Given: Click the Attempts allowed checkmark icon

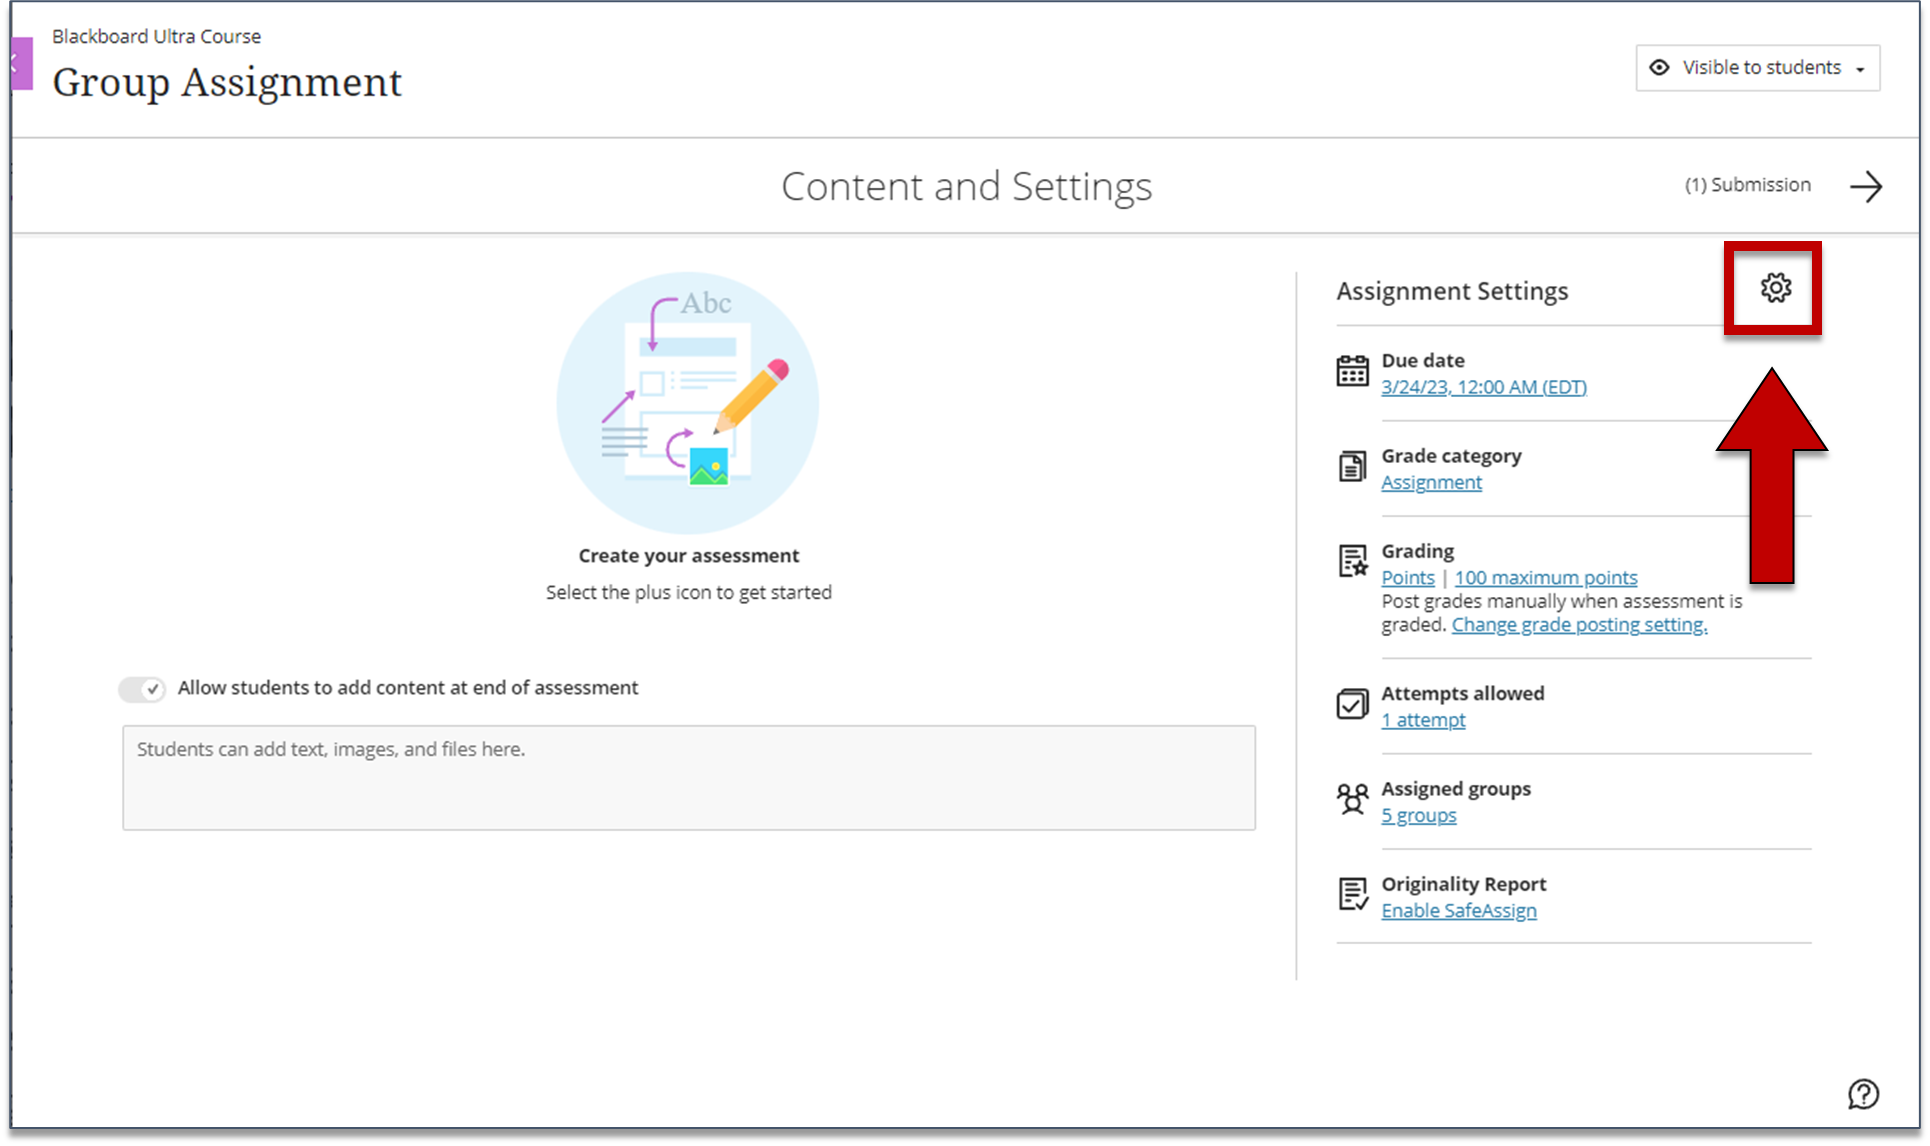Looking at the screenshot, I should click(x=1352, y=704).
